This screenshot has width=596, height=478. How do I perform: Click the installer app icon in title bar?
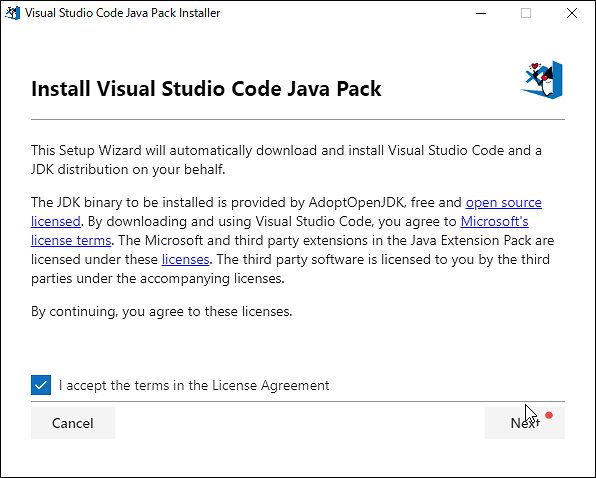13,13
